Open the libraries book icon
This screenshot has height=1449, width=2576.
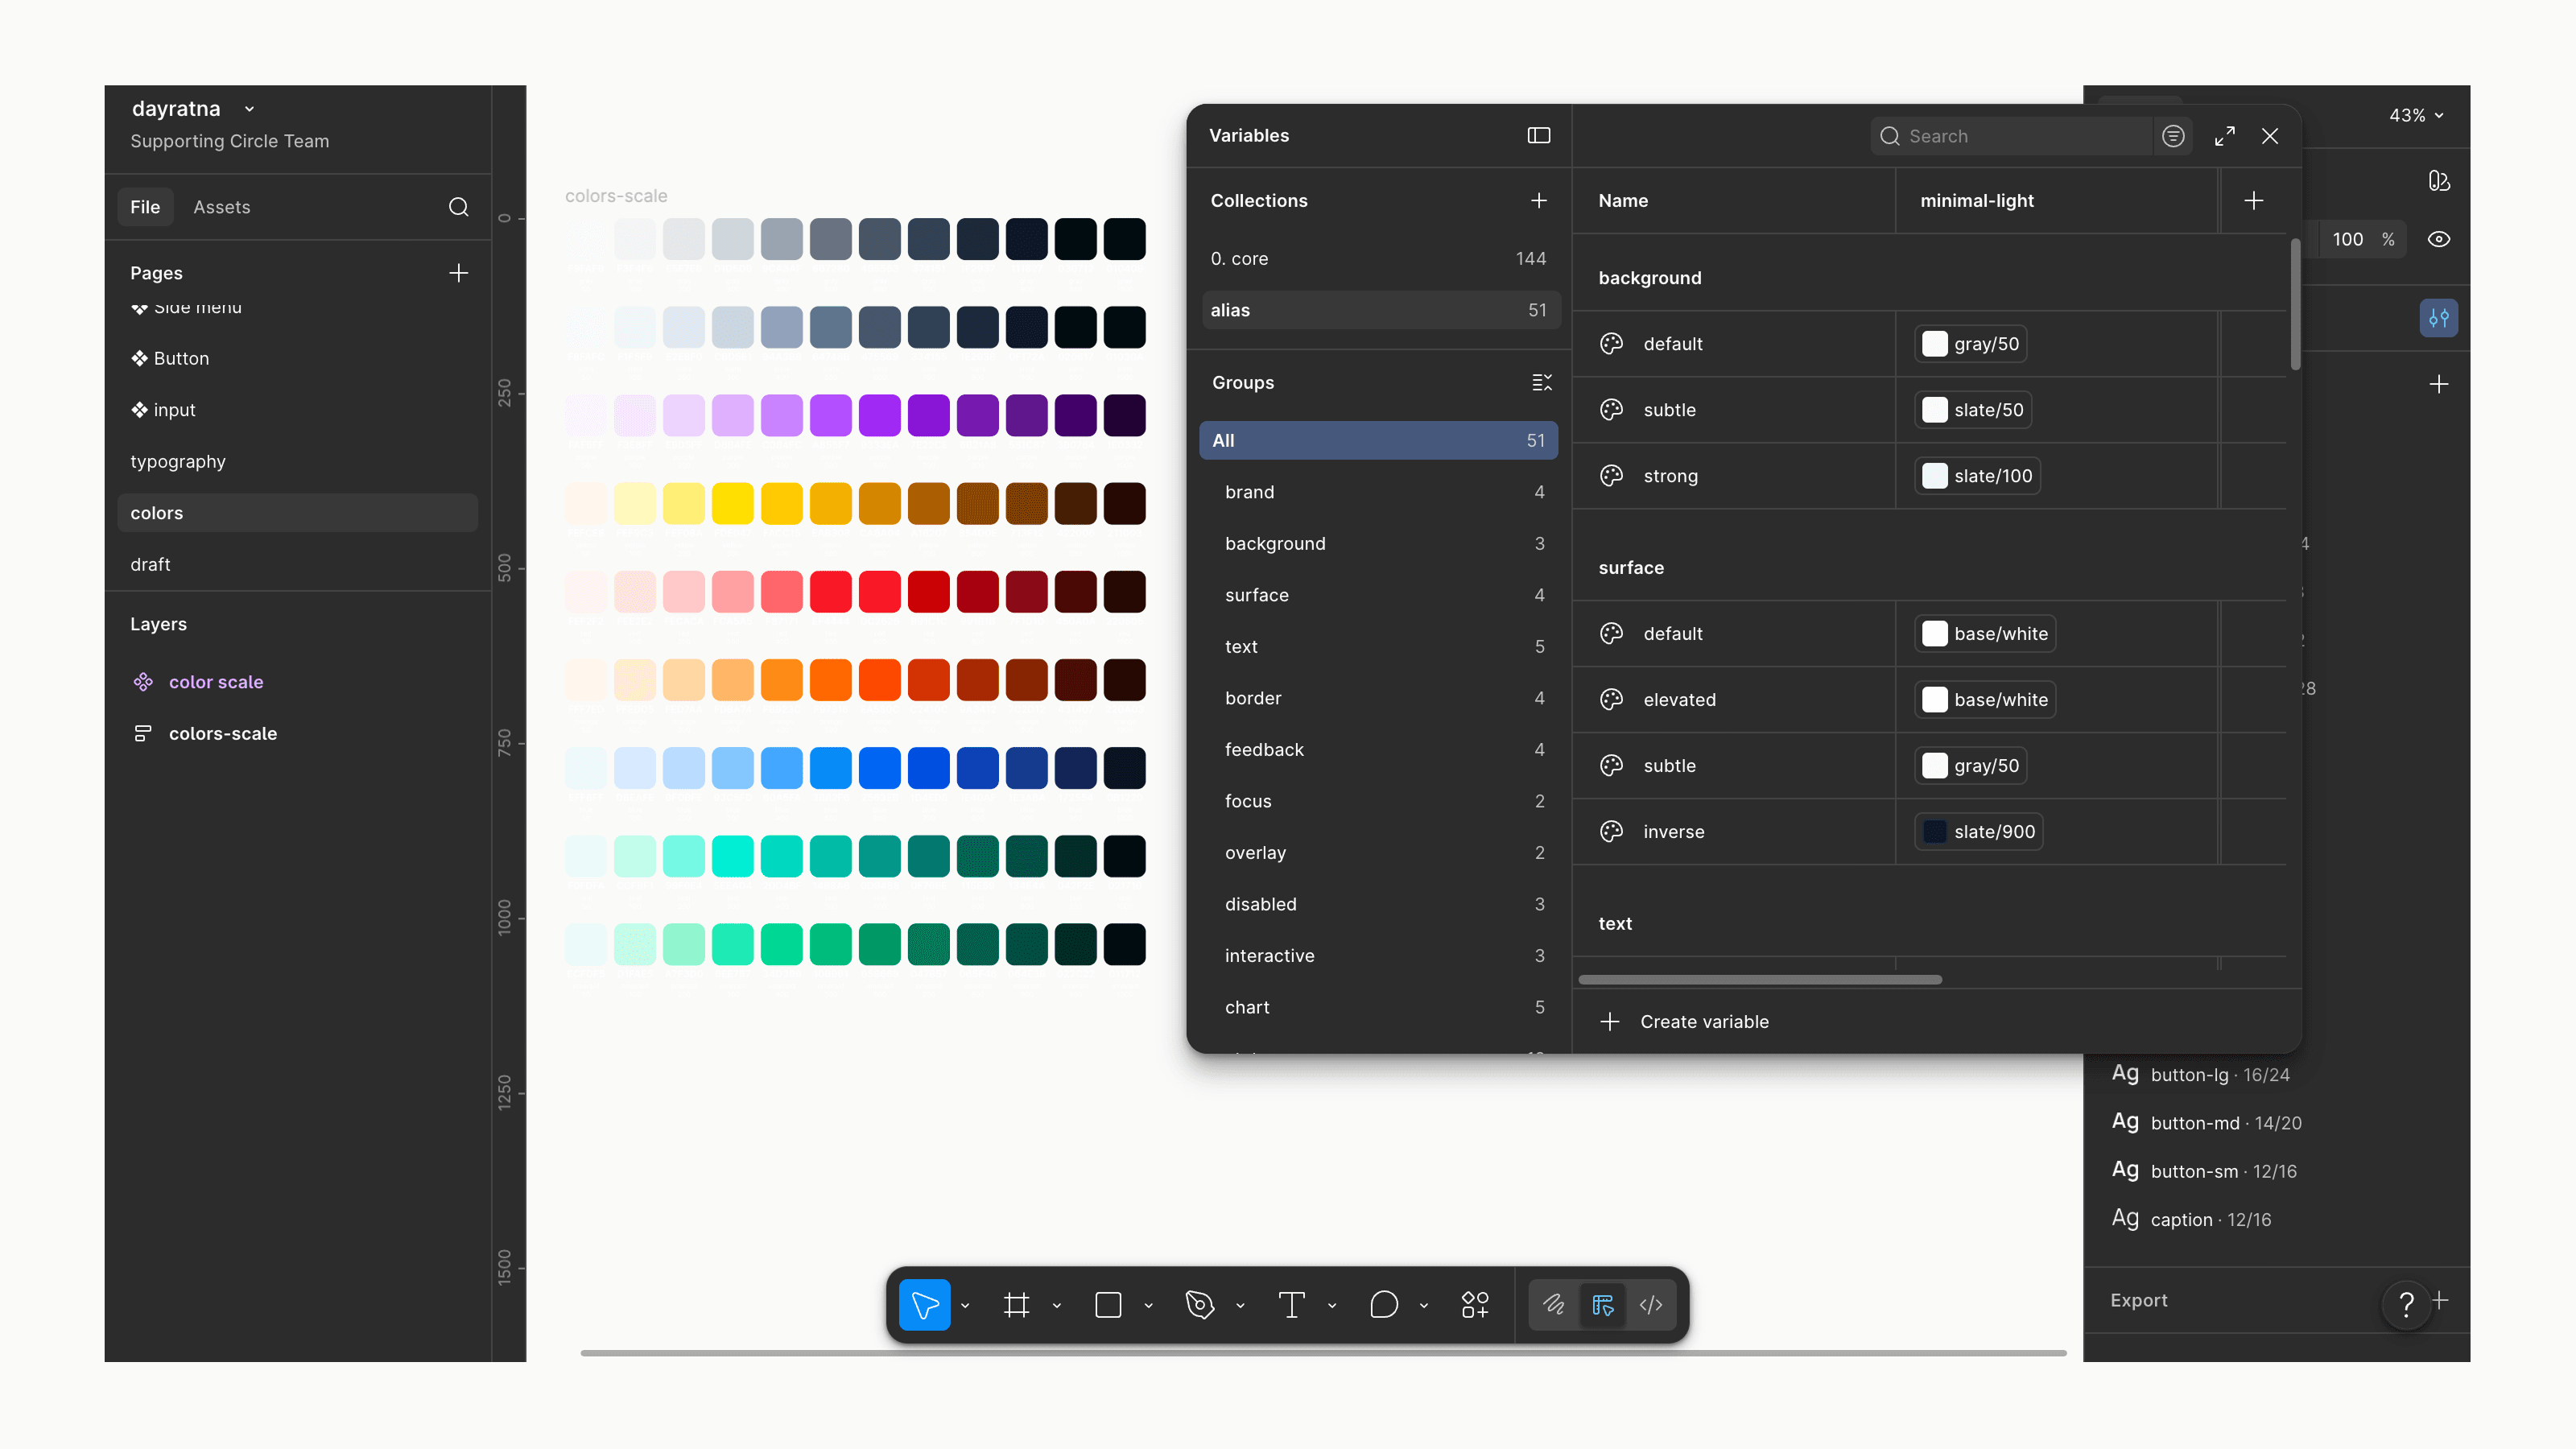click(2438, 180)
